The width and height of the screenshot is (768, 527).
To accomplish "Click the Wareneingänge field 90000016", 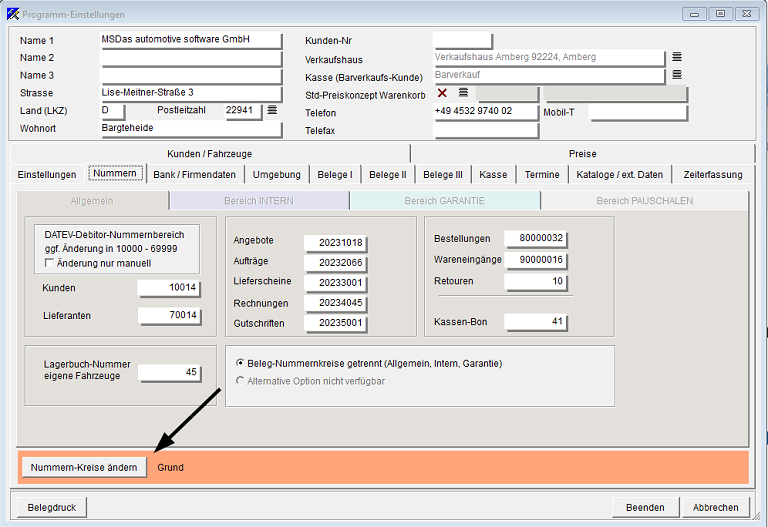I will click(x=536, y=260).
